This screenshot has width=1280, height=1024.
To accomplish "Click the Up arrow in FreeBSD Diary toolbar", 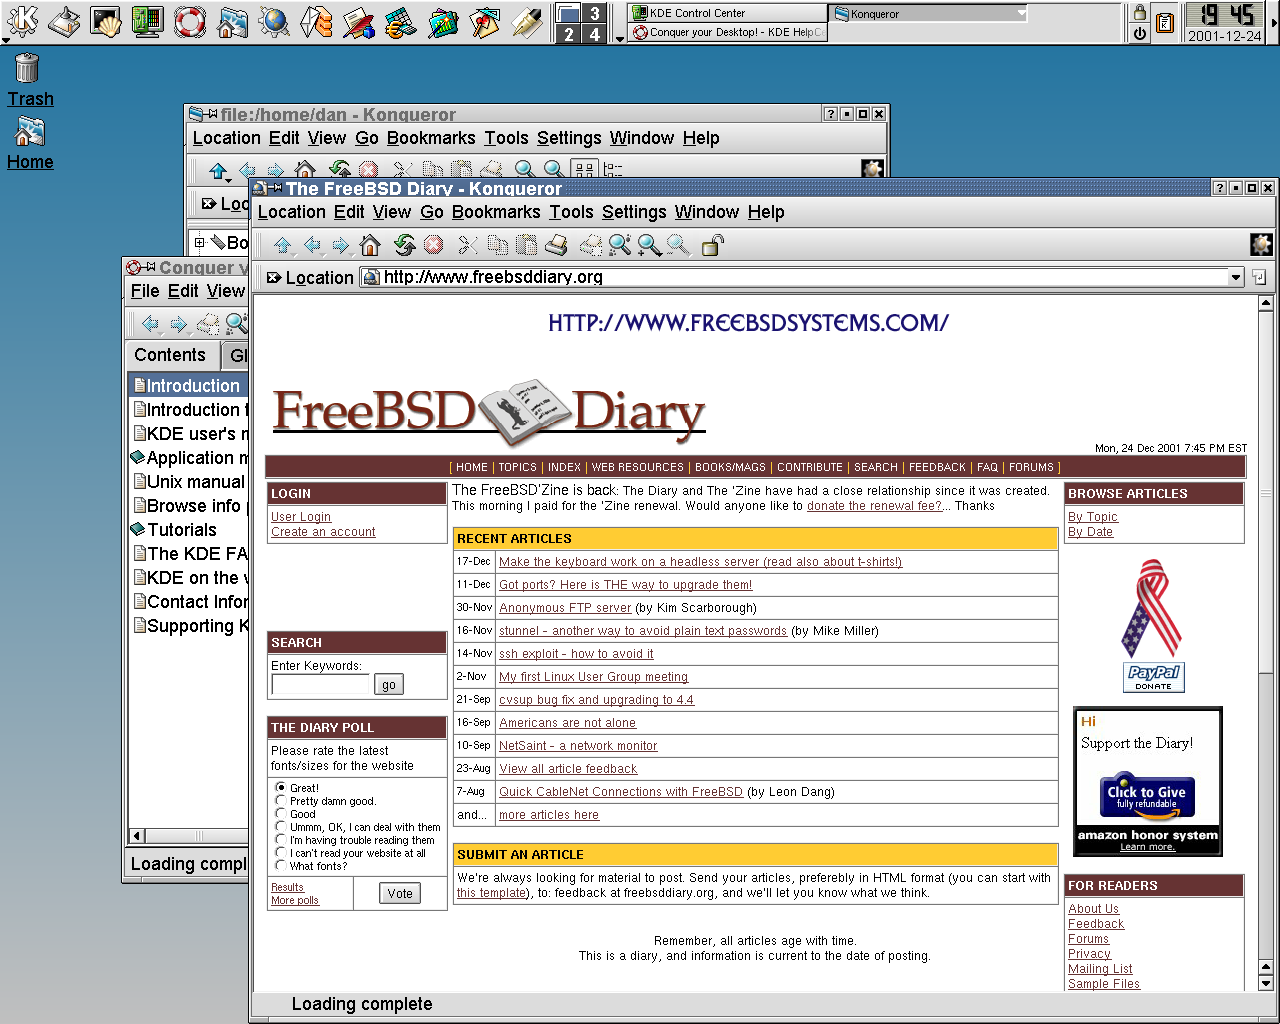I will coord(283,245).
